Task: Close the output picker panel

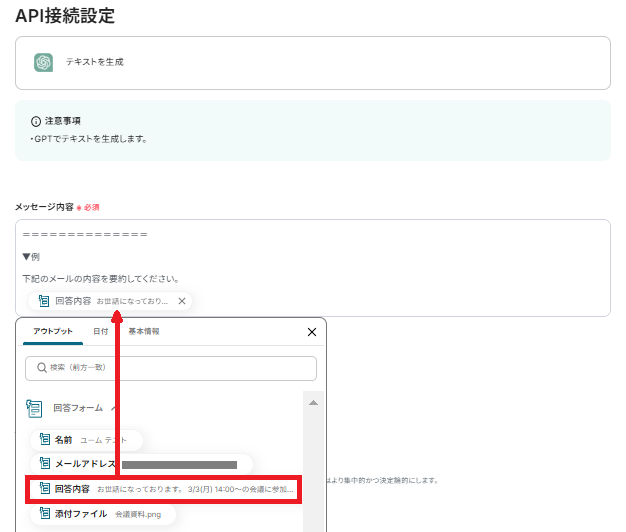Action: point(312,332)
